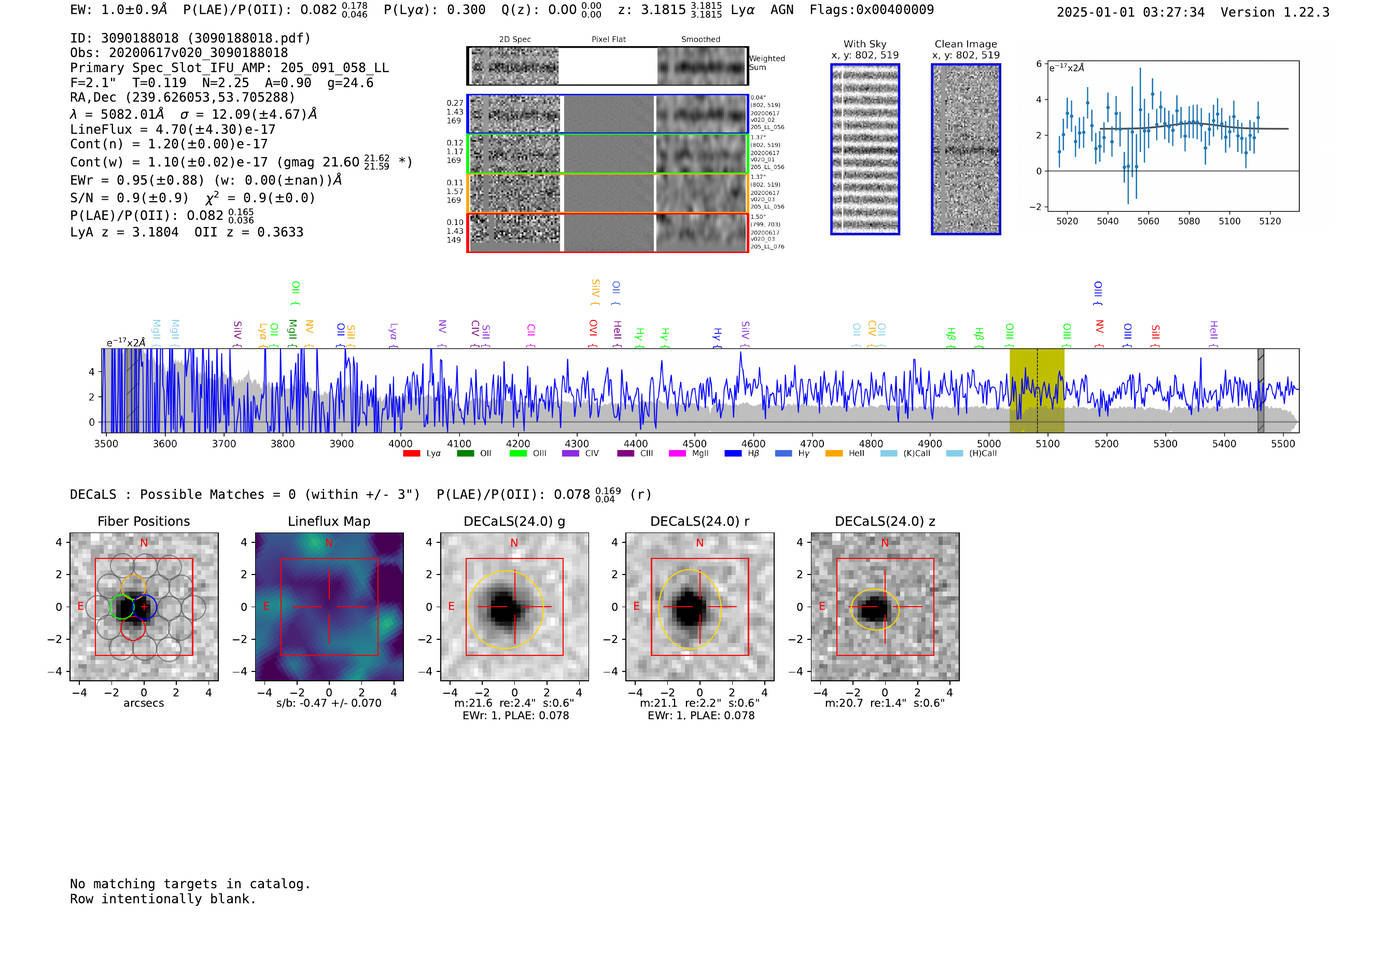Click the blue Hβ legend swatch
Viewport: 1400px width, 953px height.
click(x=733, y=453)
